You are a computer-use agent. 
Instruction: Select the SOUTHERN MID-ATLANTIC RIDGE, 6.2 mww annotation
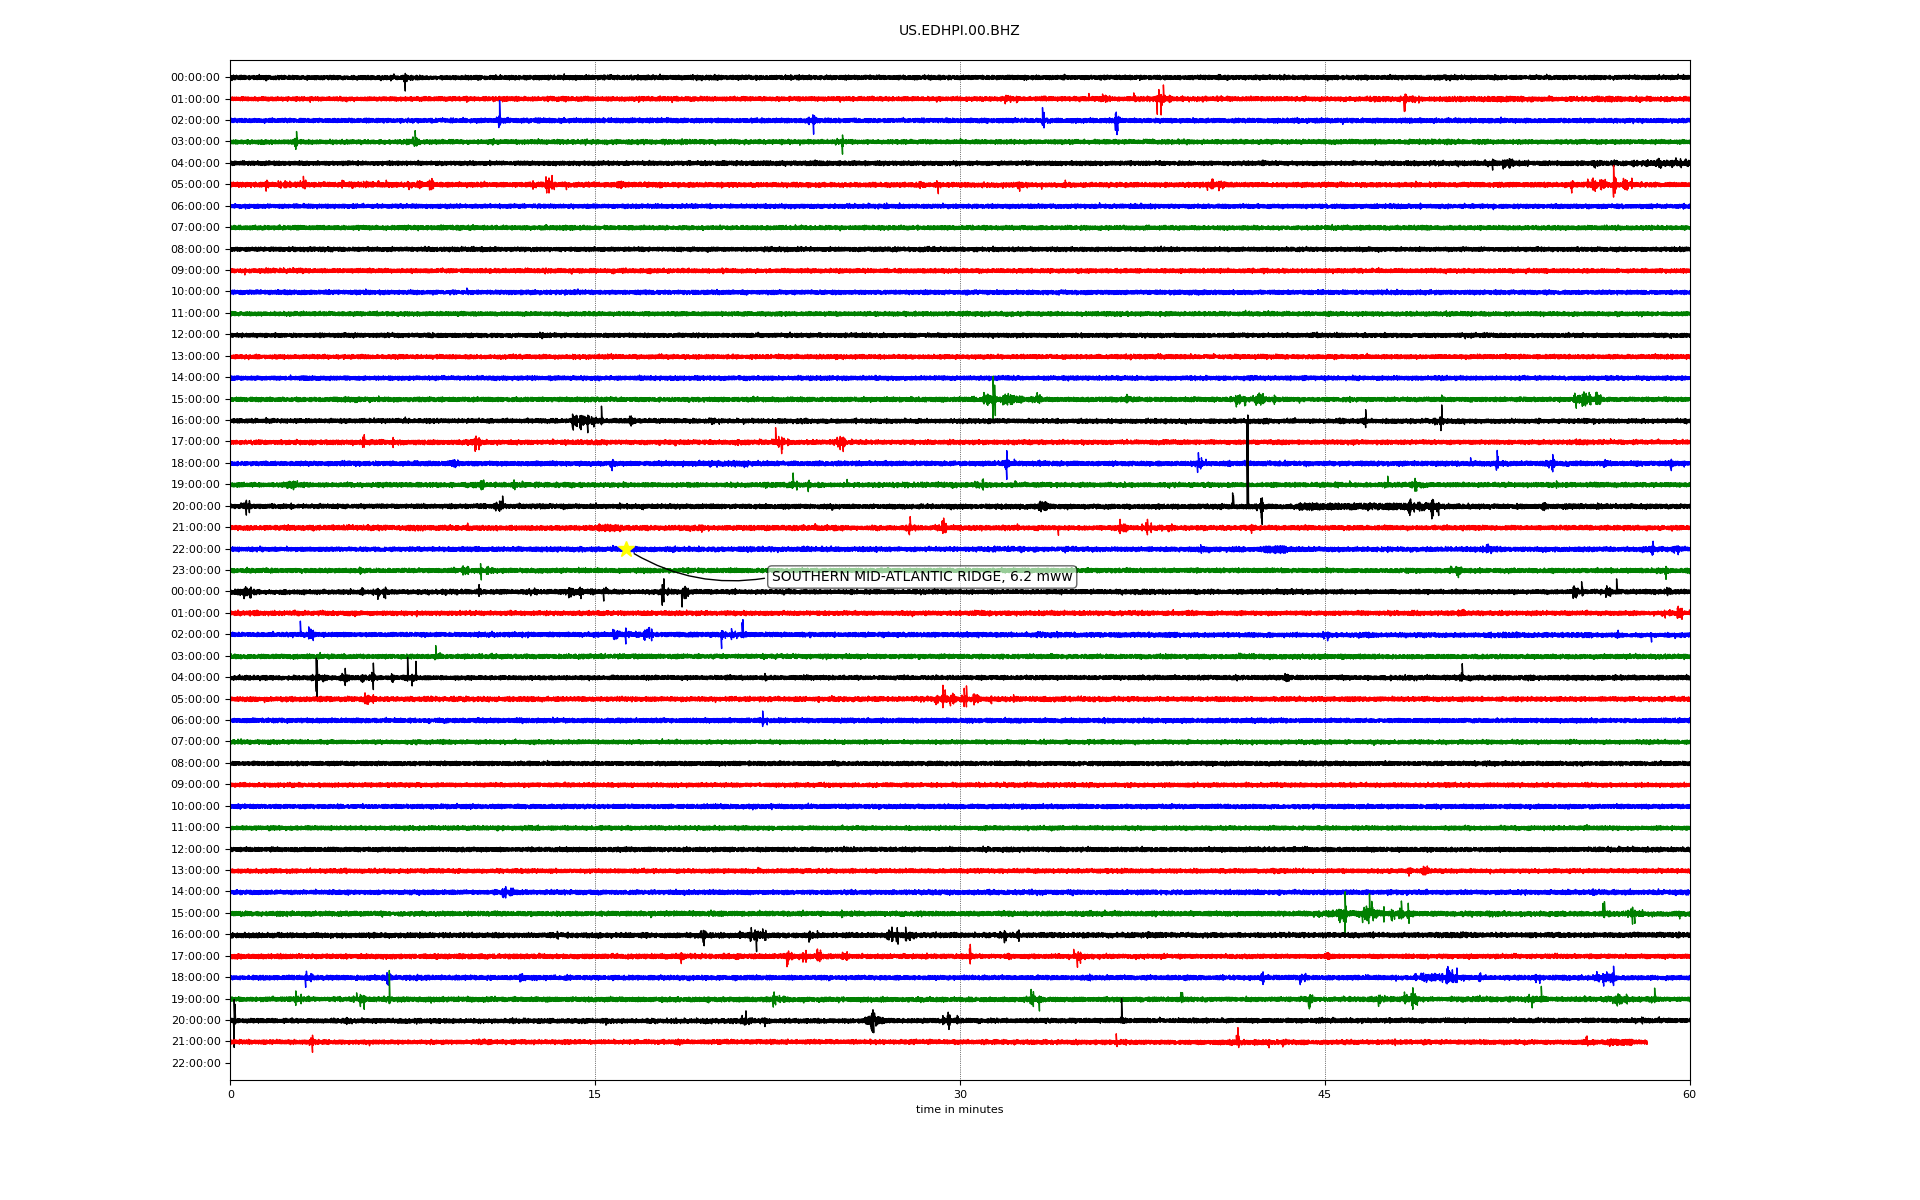922,577
